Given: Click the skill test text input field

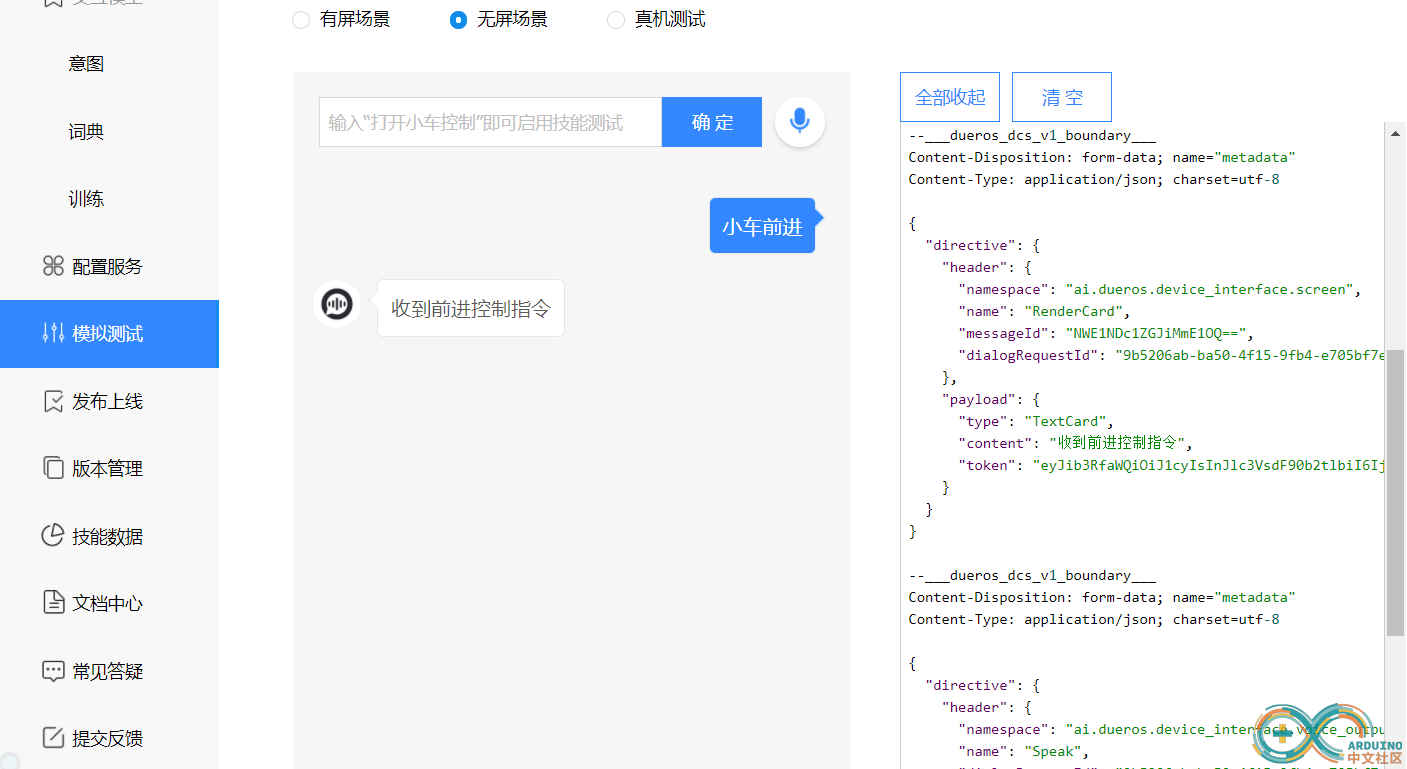Looking at the screenshot, I should coord(490,122).
